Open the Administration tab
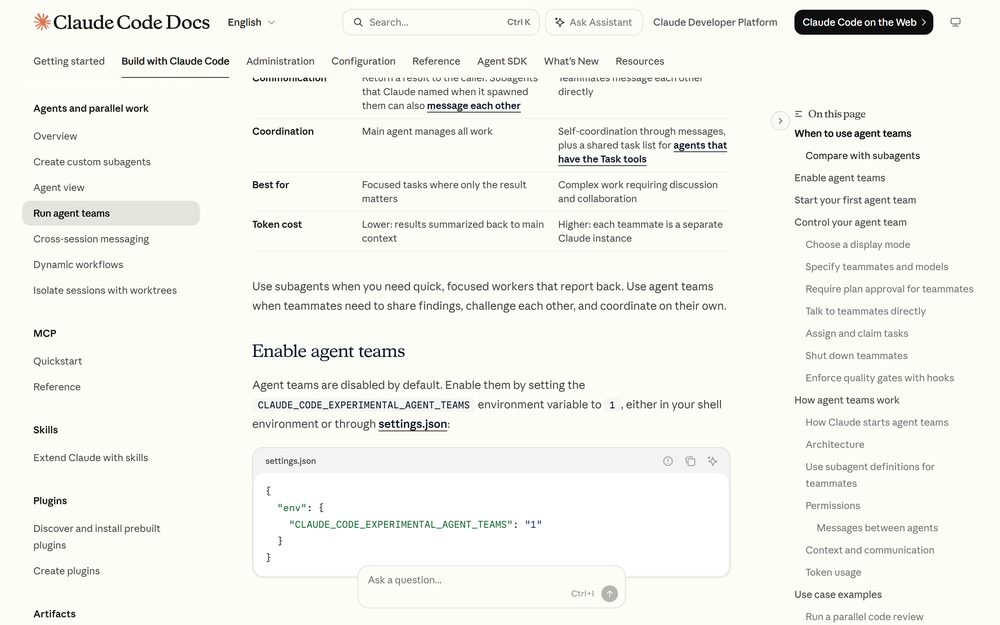 pyautogui.click(x=280, y=61)
